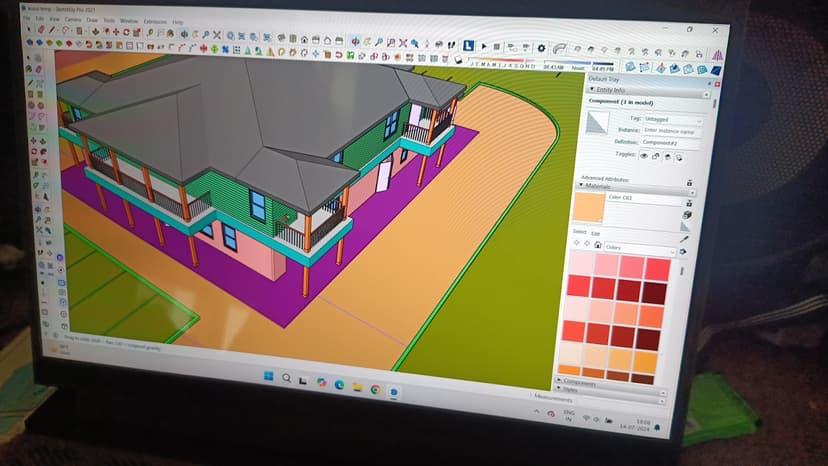
Task: Switch to Iso standard view
Action: 280,38
